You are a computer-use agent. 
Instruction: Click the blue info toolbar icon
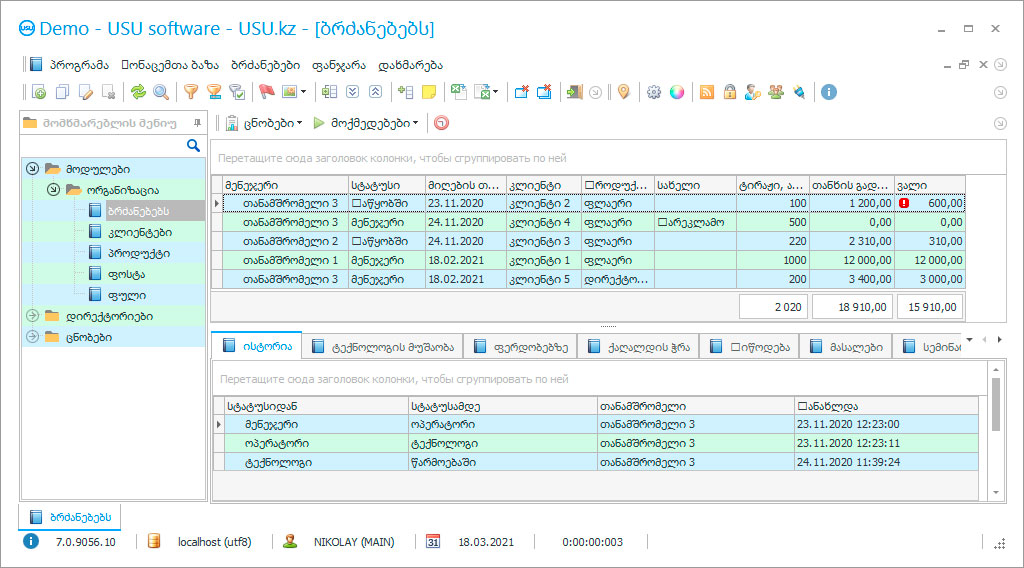(828, 92)
